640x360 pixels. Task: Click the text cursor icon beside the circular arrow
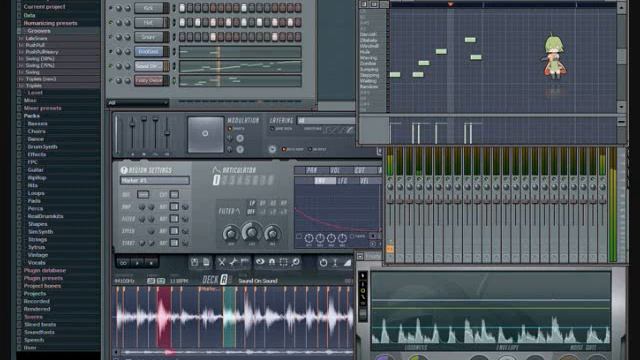(x=335, y=262)
